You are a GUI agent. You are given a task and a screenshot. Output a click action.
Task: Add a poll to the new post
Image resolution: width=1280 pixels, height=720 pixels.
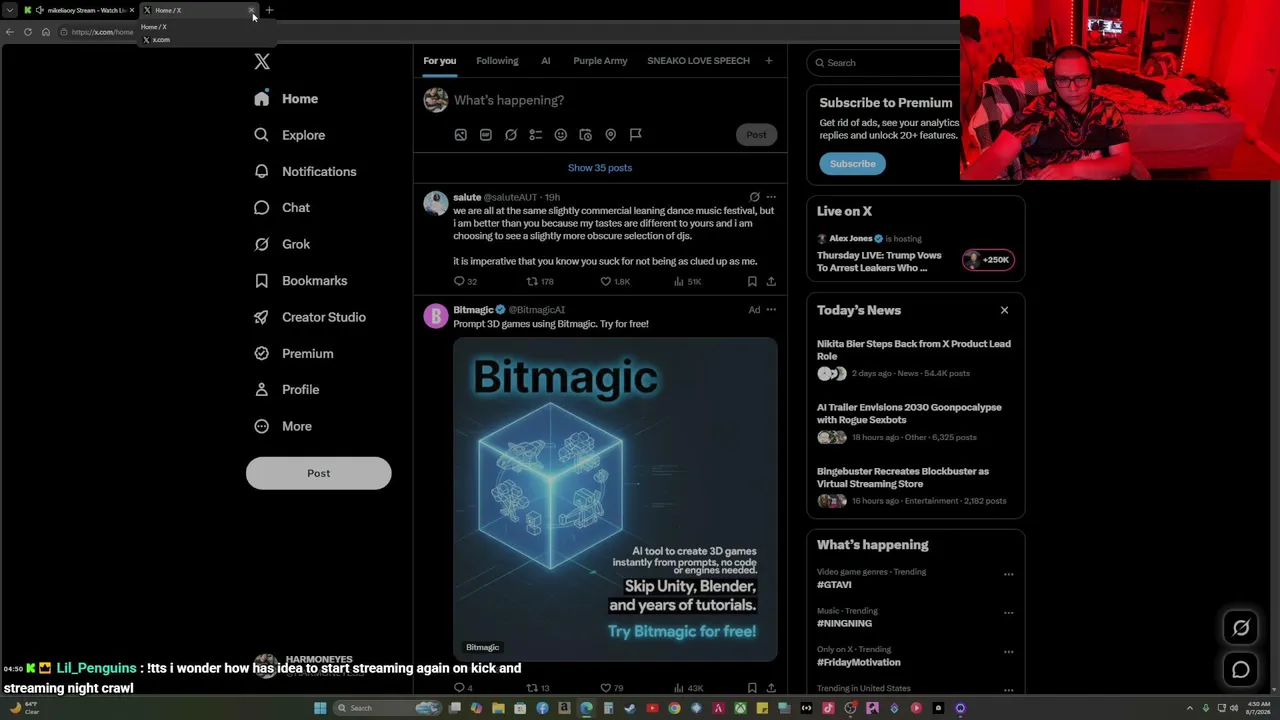pyautogui.click(x=535, y=135)
